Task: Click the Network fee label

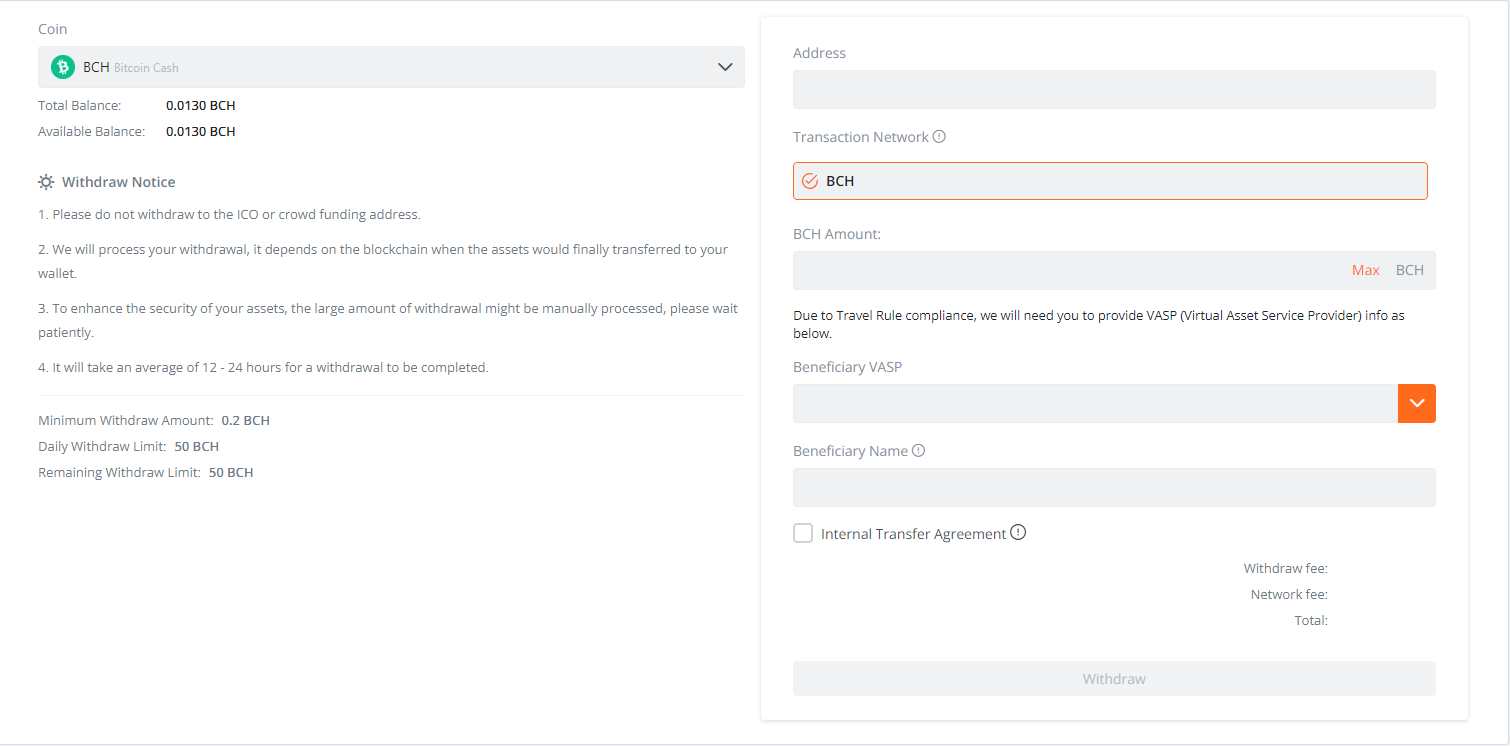Action: 1289,594
